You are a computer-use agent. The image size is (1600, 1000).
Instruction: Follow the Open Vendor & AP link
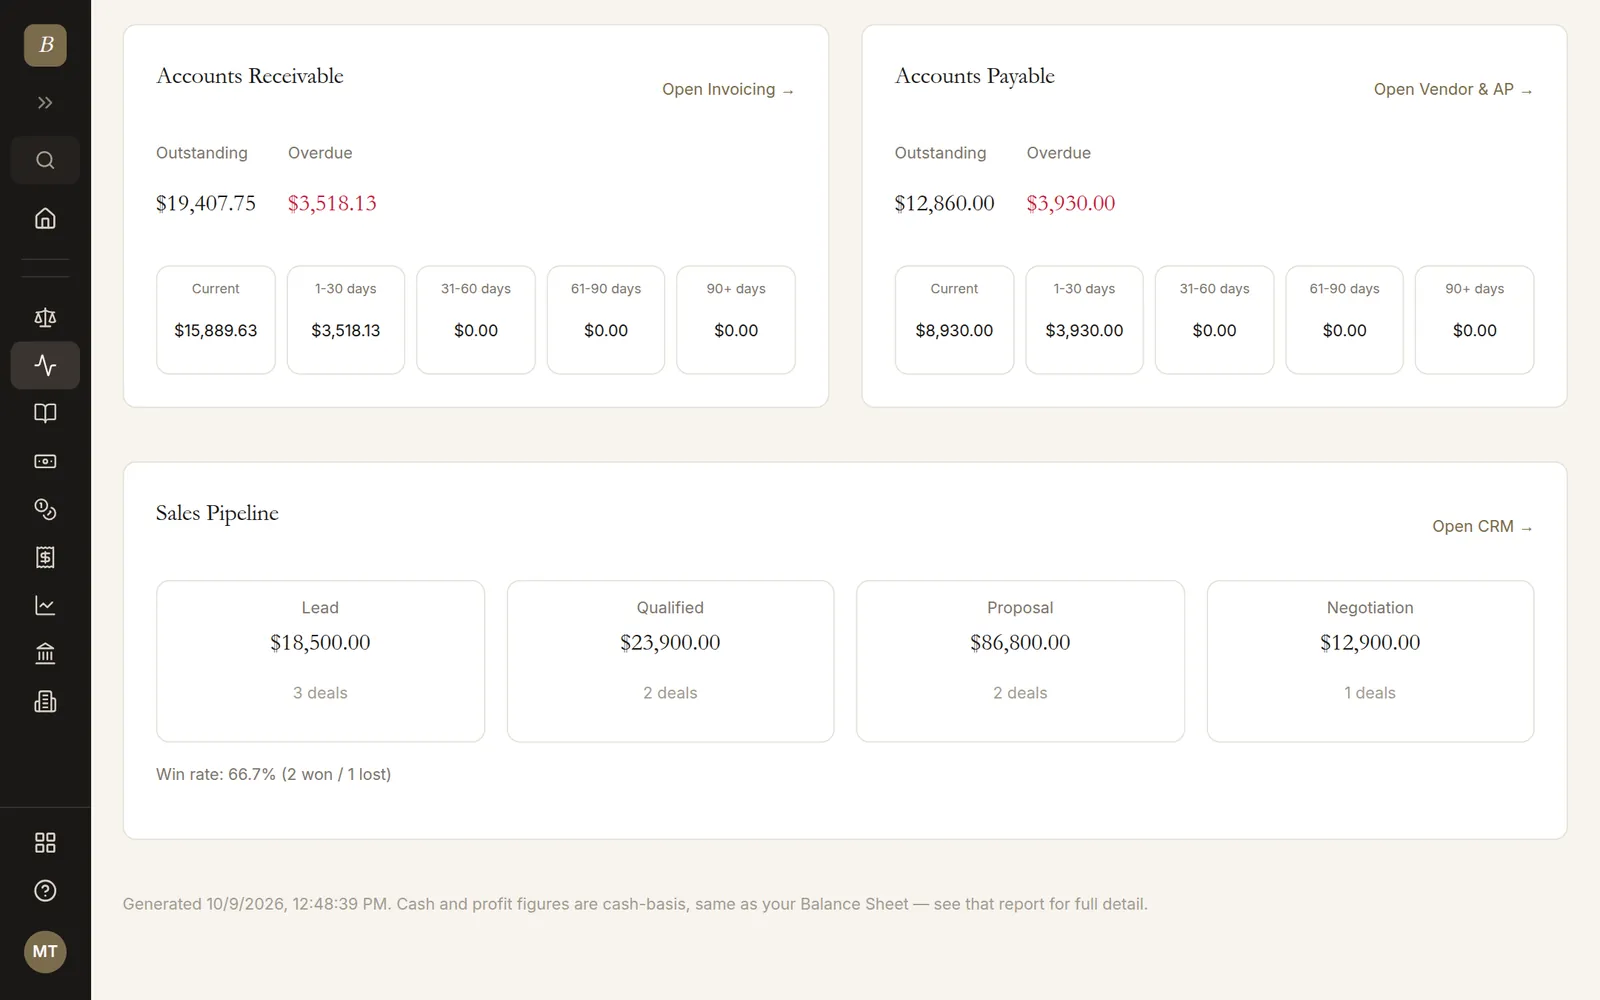[x=1453, y=90]
